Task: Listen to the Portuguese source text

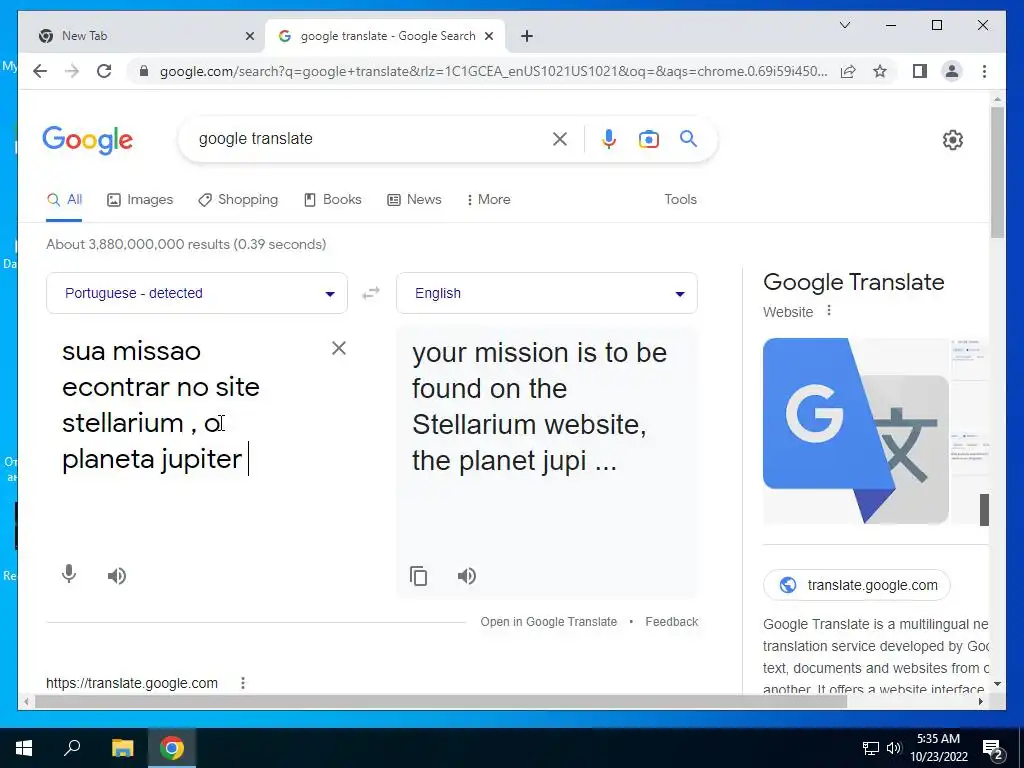Action: coord(117,575)
